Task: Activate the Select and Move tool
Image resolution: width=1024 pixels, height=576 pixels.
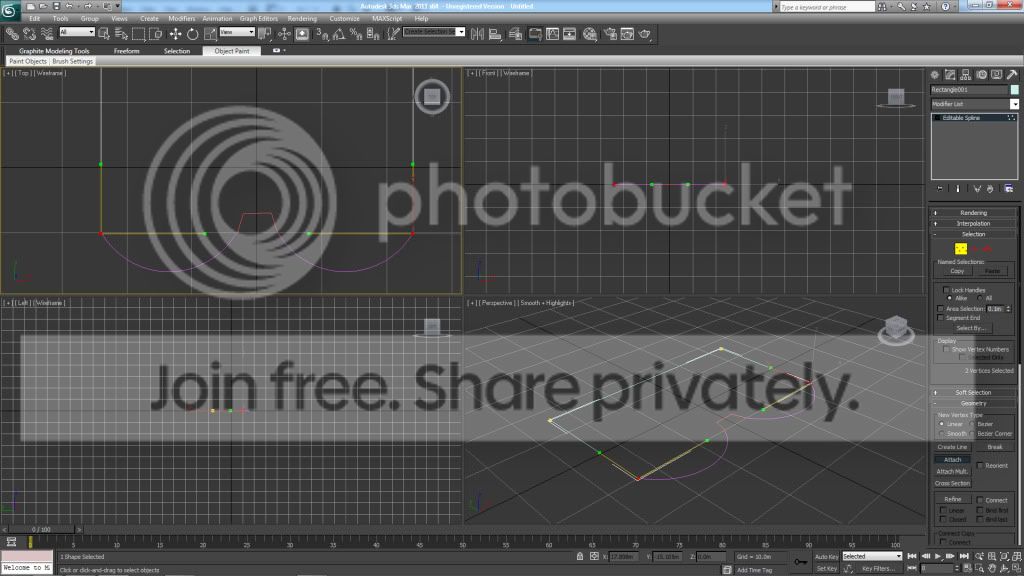Action: [x=175, y=34]
